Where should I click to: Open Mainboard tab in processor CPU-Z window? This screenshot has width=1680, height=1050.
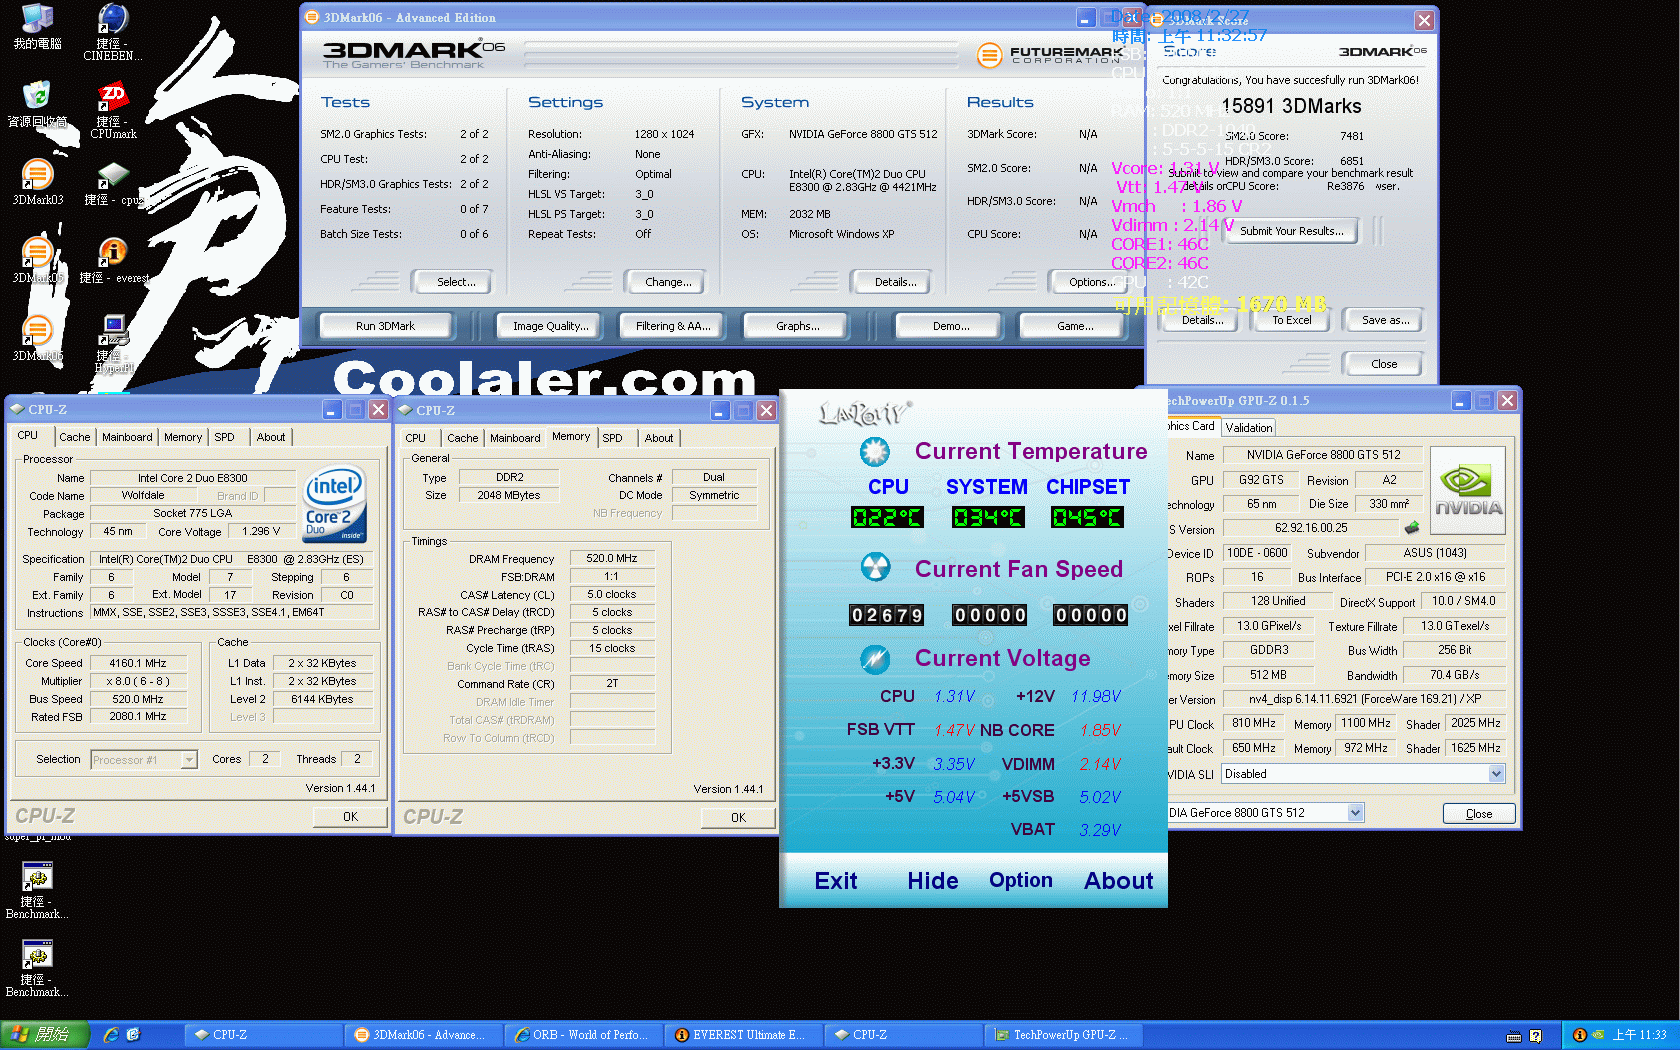(x=127, y=437)
